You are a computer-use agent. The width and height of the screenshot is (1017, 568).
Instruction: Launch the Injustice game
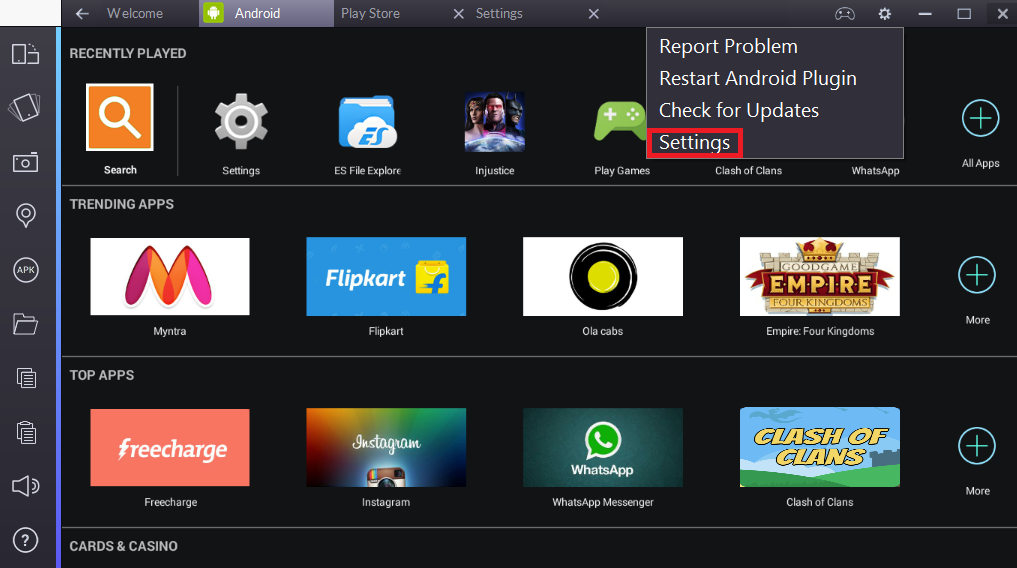[494, 122]
